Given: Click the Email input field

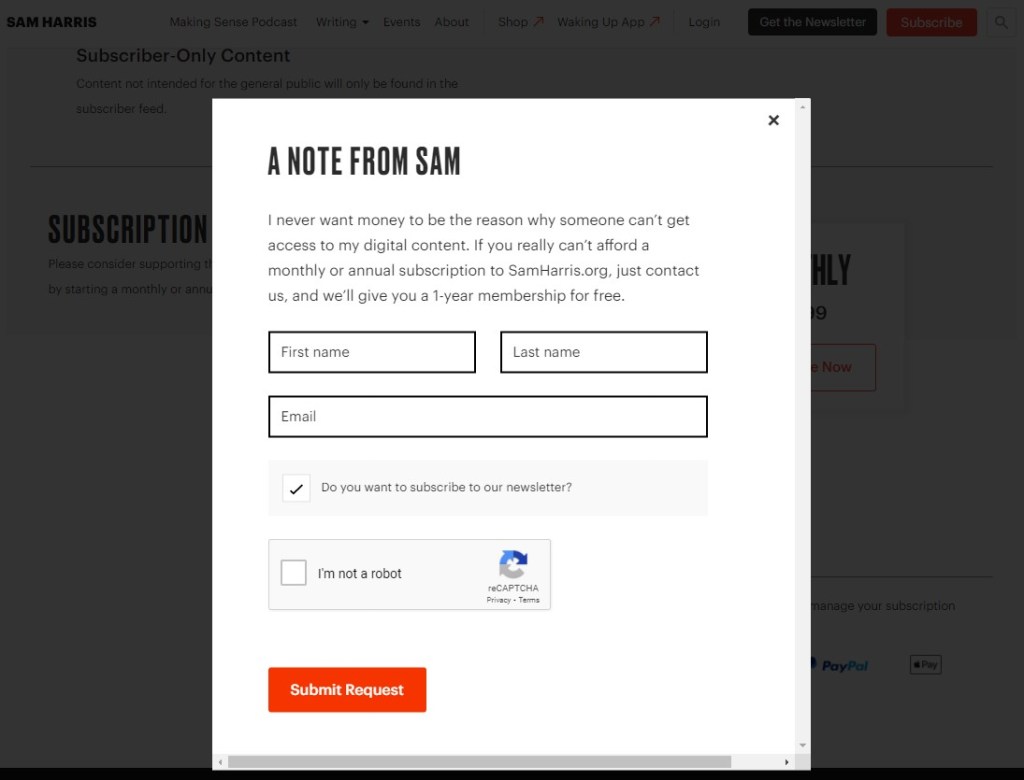Looking at the screenshot, I should tap(488, 417).
